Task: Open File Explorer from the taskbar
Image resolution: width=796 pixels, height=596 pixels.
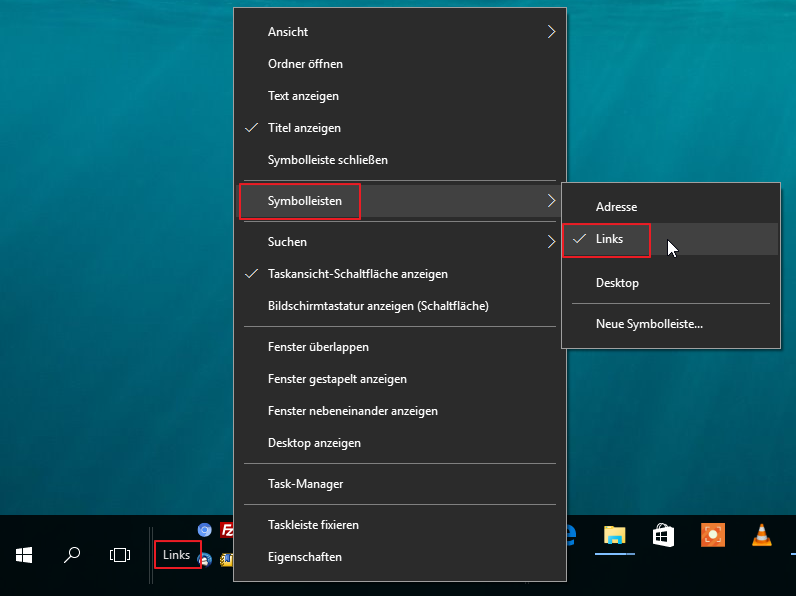Action: click(x=615, y=536)
